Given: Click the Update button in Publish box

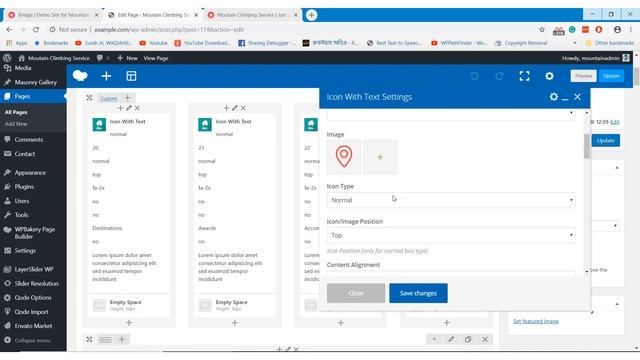Looking at the screenshot, I should (x=606, y=140).
